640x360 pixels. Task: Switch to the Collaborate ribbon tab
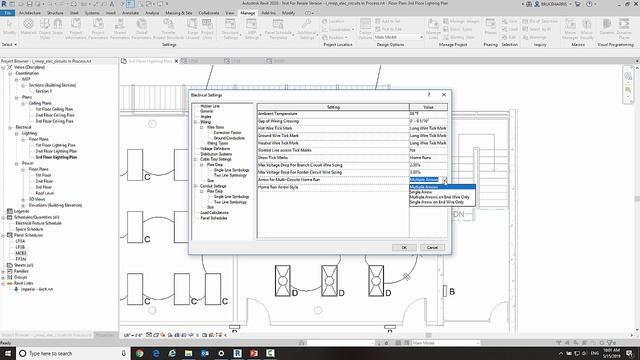pos(209,13)
